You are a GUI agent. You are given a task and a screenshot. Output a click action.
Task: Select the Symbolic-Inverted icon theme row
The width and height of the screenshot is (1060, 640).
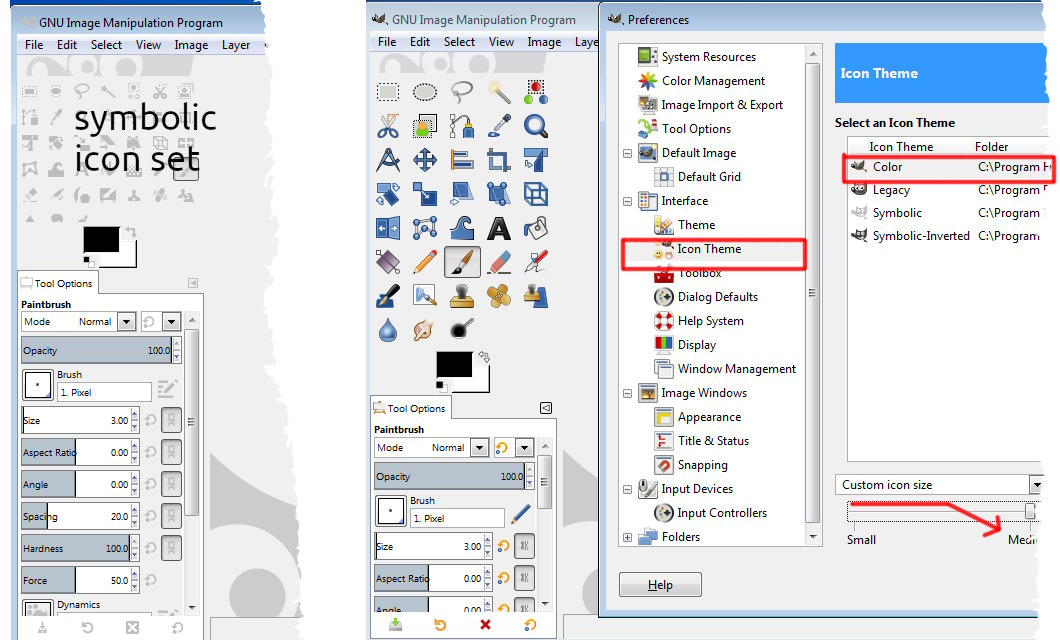click(946, 236)
